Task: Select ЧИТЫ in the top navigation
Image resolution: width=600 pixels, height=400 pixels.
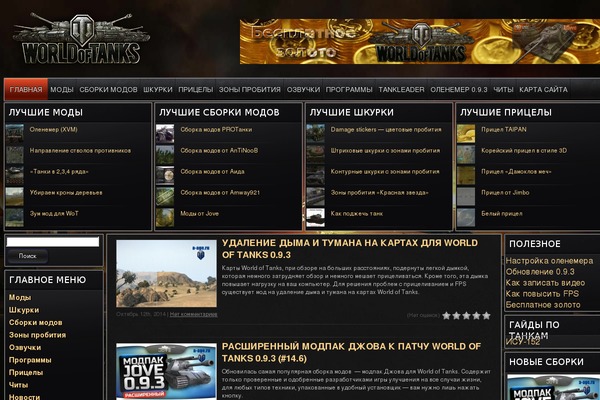Action: 503,90
